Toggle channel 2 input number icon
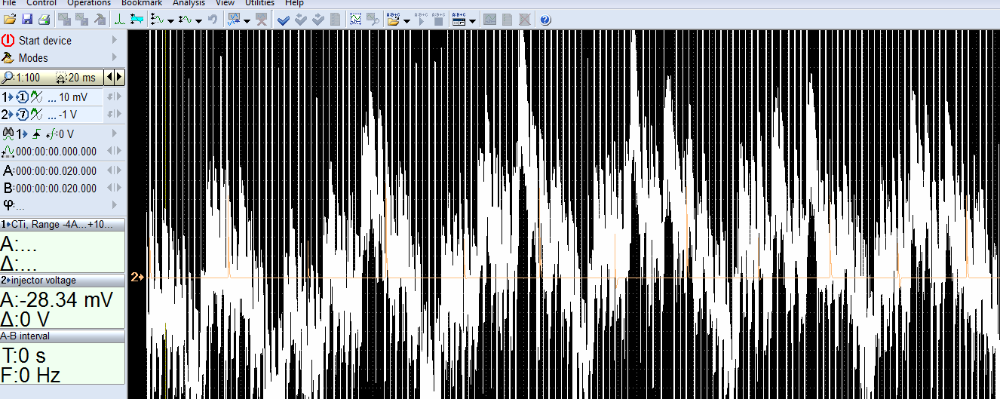 (x=22, y=115)
